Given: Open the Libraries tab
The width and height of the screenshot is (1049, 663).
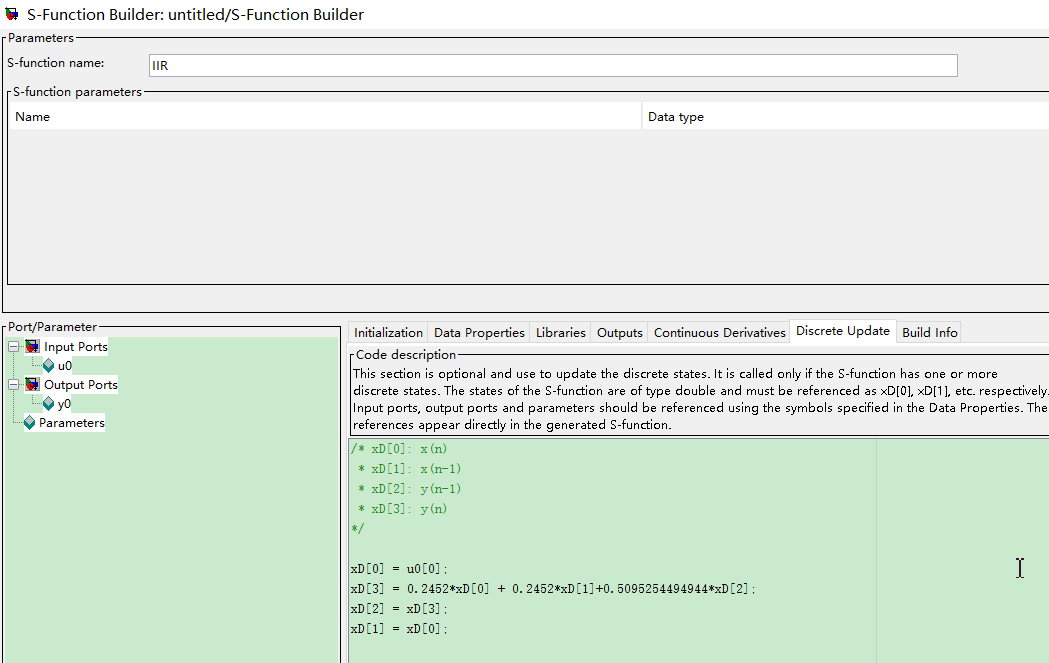Looking at the screenshot, I should click(561, 333).
